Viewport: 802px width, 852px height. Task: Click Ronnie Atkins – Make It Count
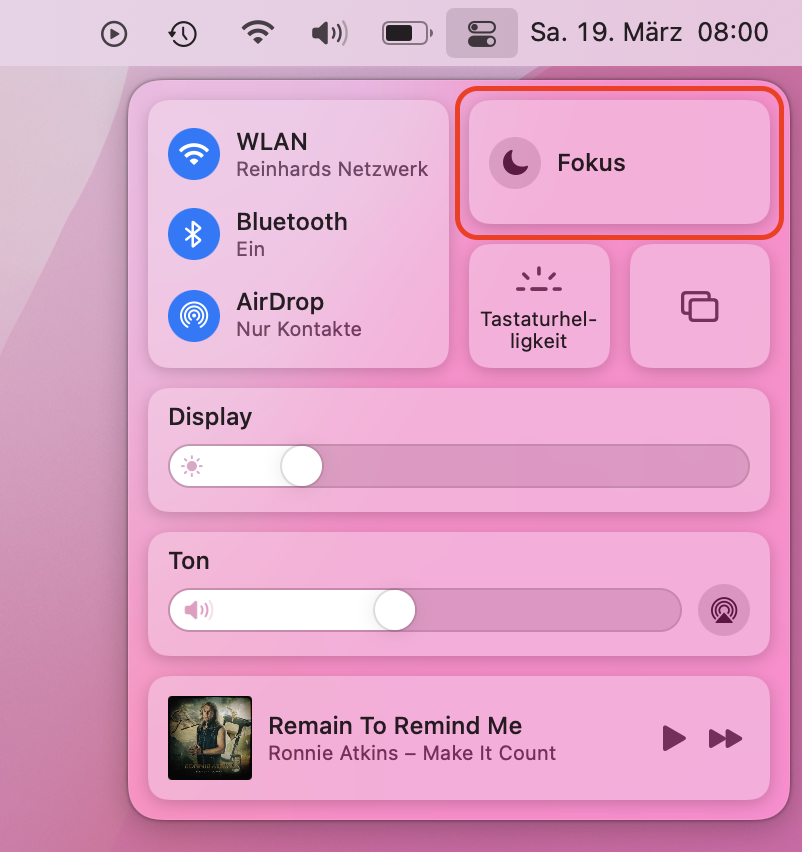[412, 753]
